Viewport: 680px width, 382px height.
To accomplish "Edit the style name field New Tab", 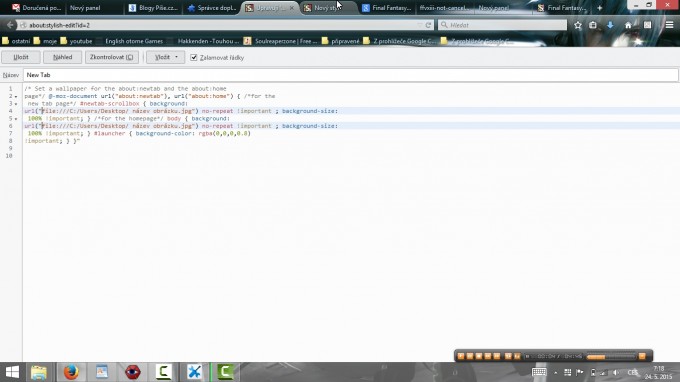I will coord(350,75).
